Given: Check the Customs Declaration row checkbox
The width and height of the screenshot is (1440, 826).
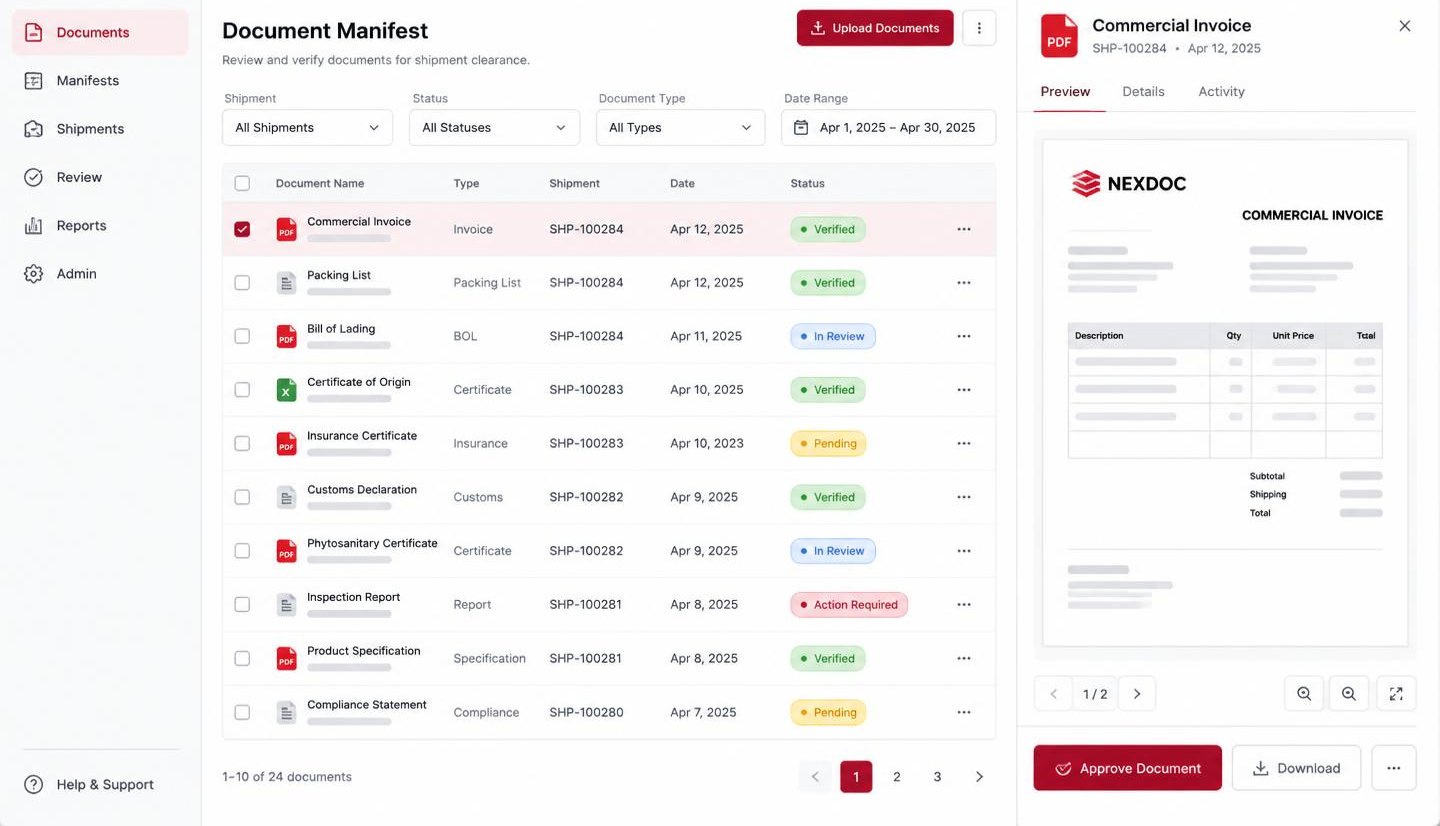Looking at the screenshot, I should pos(242,497).
